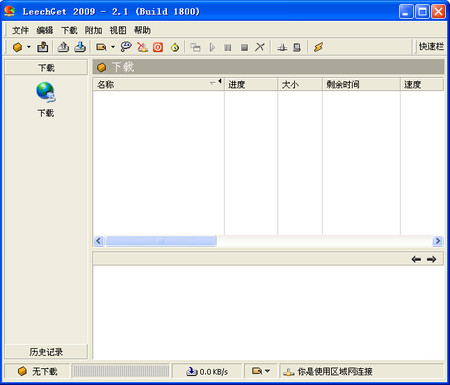Click the status bar progress bar
The image size is (450, 385).
coord(121,371)
